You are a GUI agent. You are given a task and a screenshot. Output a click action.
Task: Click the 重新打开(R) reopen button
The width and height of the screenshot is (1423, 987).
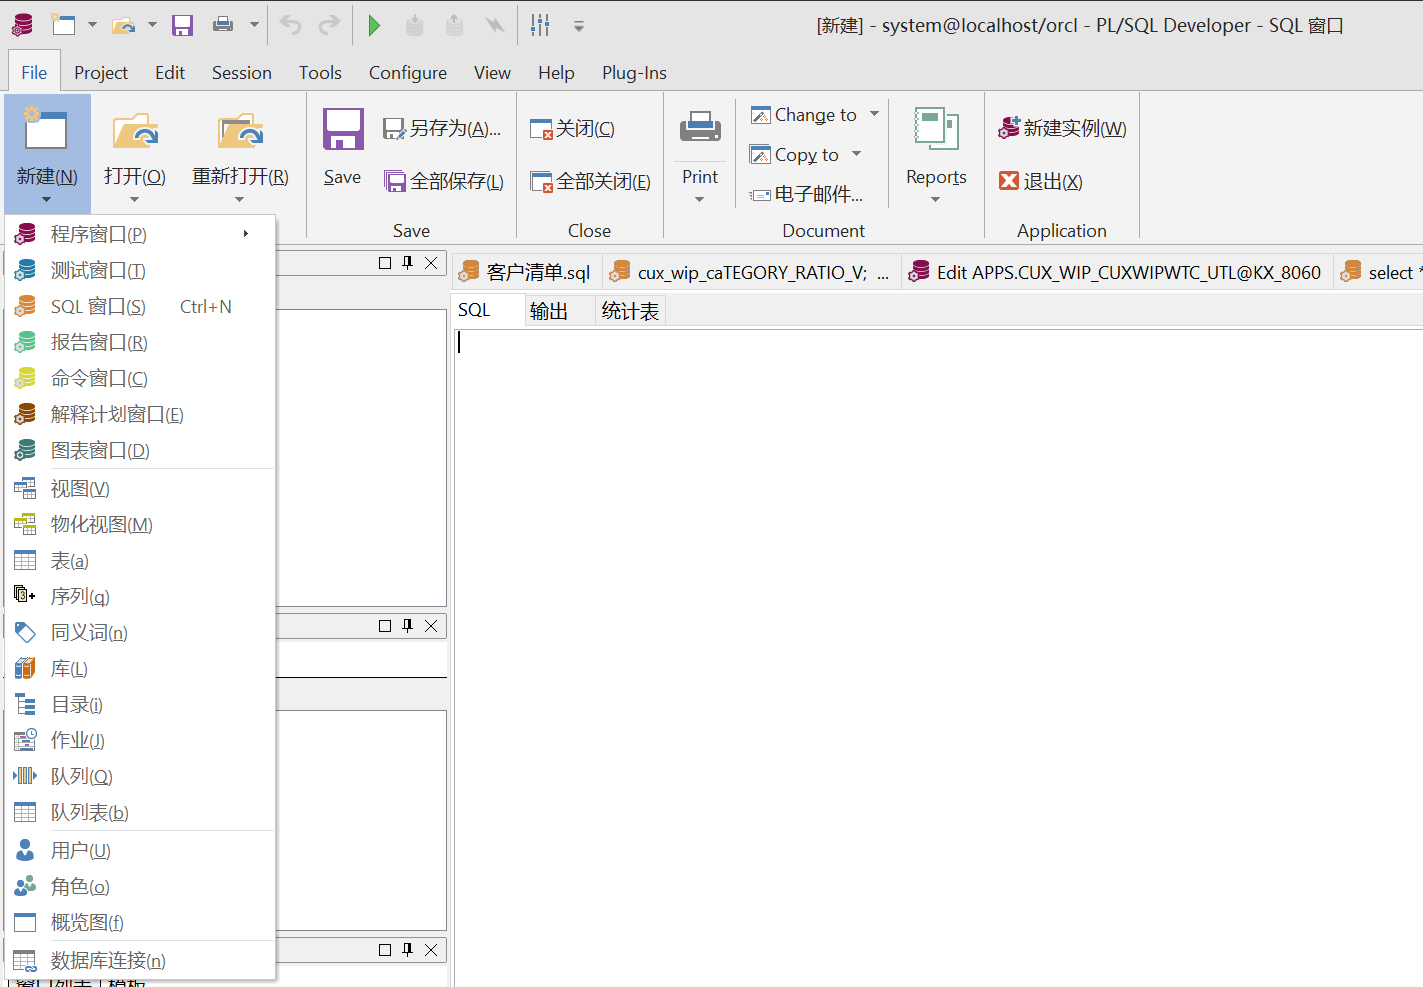click(x=240, y=155)
